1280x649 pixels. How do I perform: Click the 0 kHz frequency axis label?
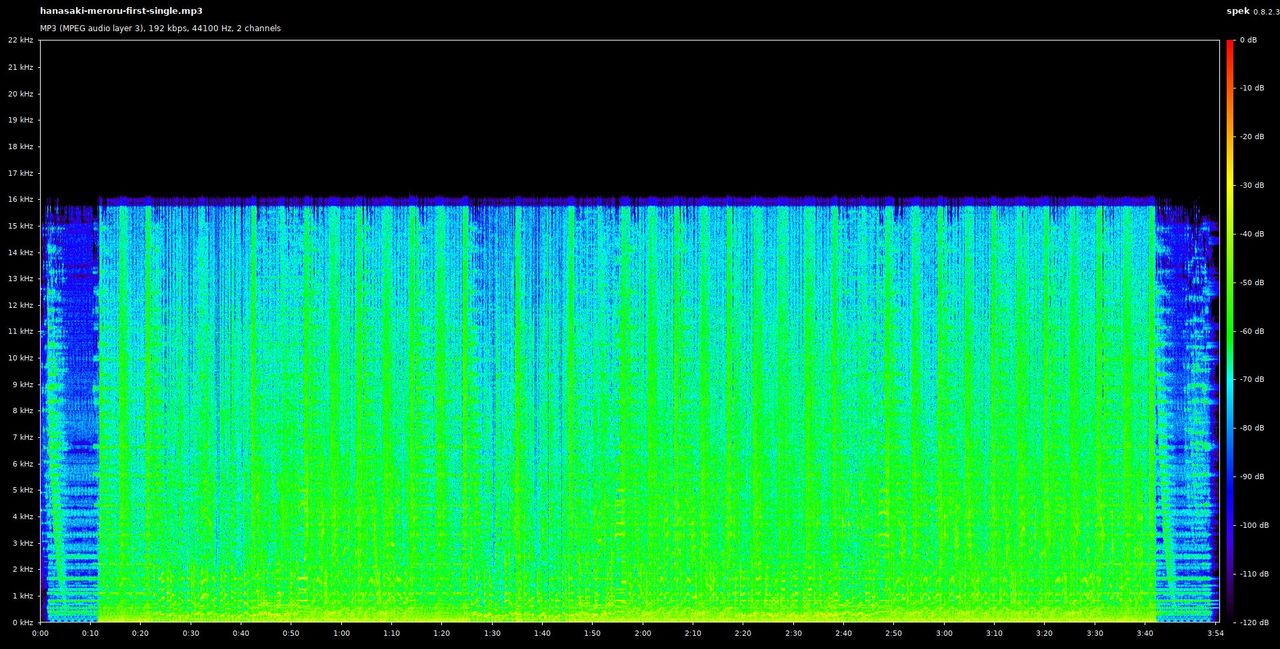(x=24, y=620)
